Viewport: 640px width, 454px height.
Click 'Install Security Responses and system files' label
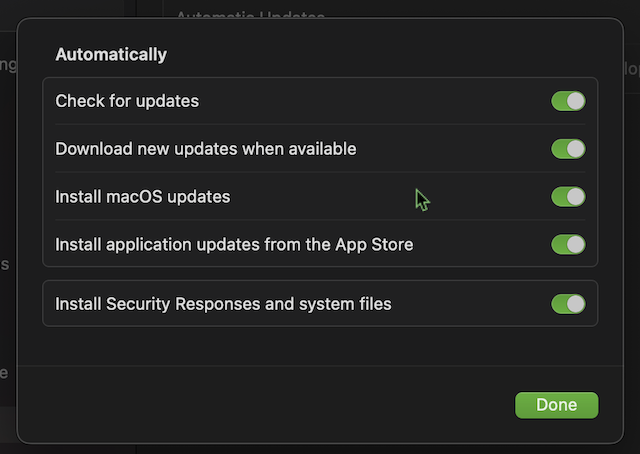coord(223,304)
